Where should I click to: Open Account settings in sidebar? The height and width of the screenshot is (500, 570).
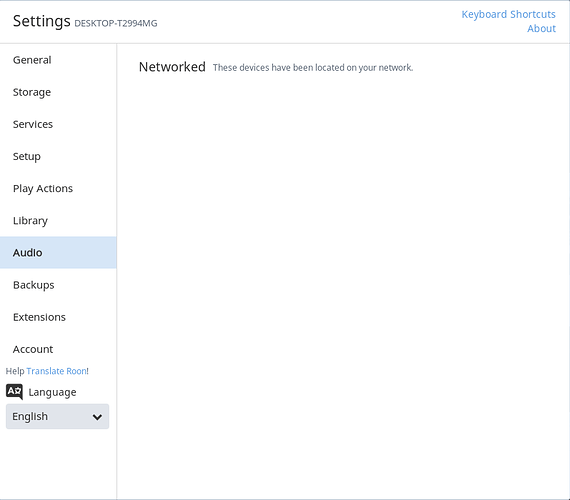click(58, 349)
